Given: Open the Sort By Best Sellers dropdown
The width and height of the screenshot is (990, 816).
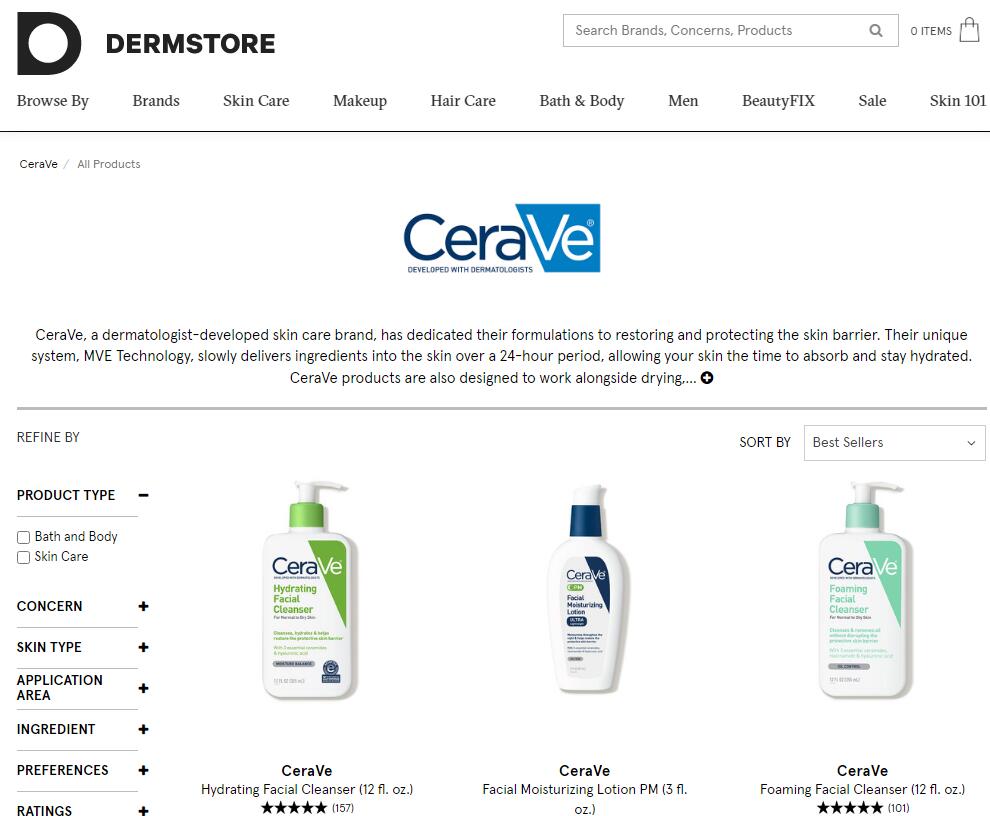Looking at the screenshot, I should click(894, 443).
